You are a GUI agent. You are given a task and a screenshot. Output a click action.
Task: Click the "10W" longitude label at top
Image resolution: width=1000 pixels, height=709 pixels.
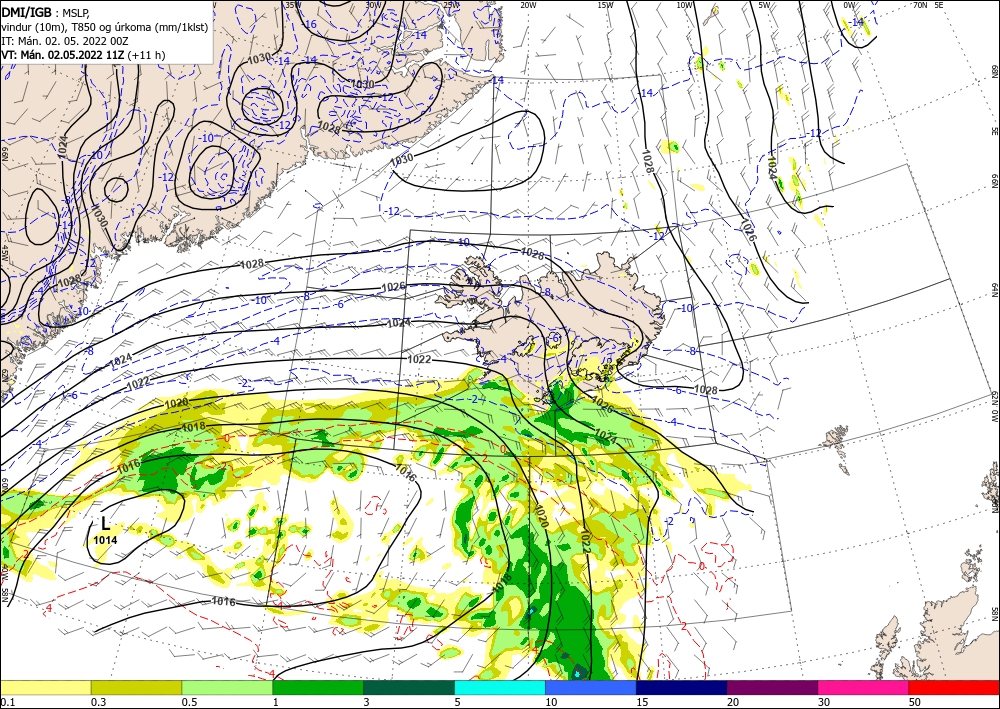pos(684,5)
